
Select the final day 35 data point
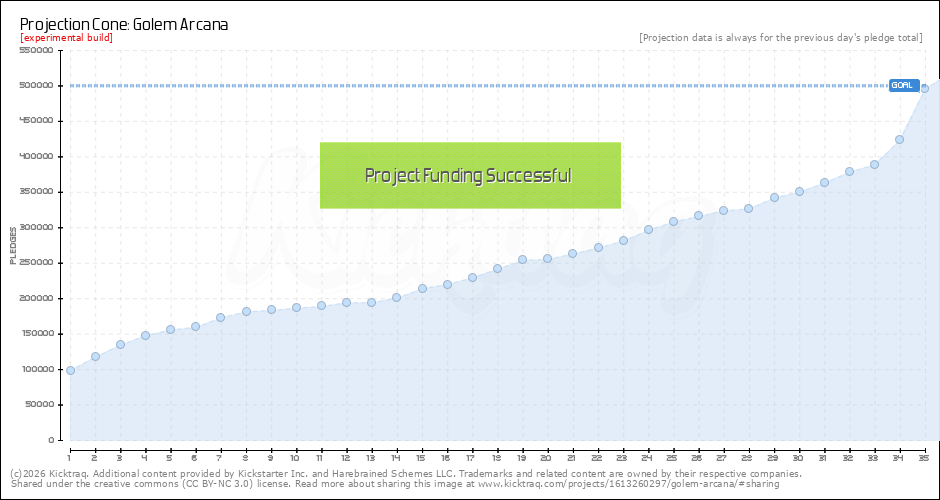(924, 88)
